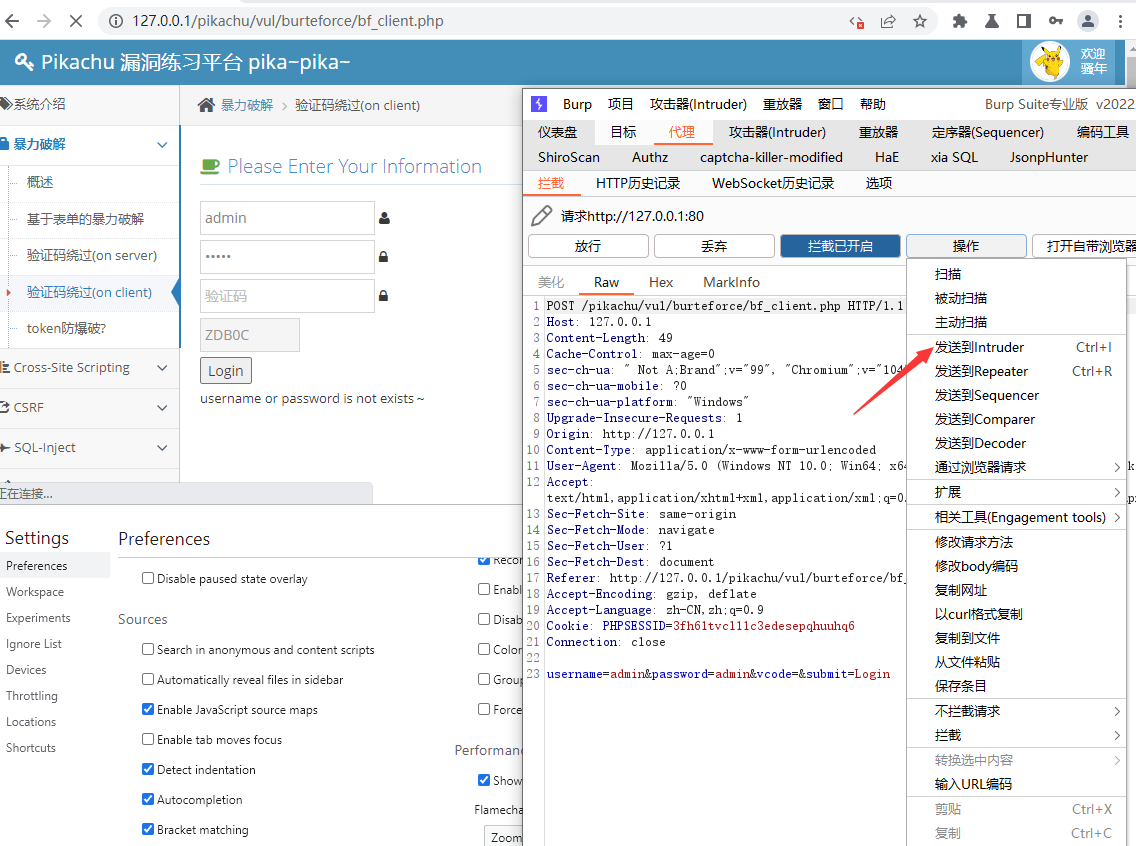This screenshot has height=846, width=1136.
Task: Click the coffee cup icon by form heading
Action: click(x=210, y=167)
